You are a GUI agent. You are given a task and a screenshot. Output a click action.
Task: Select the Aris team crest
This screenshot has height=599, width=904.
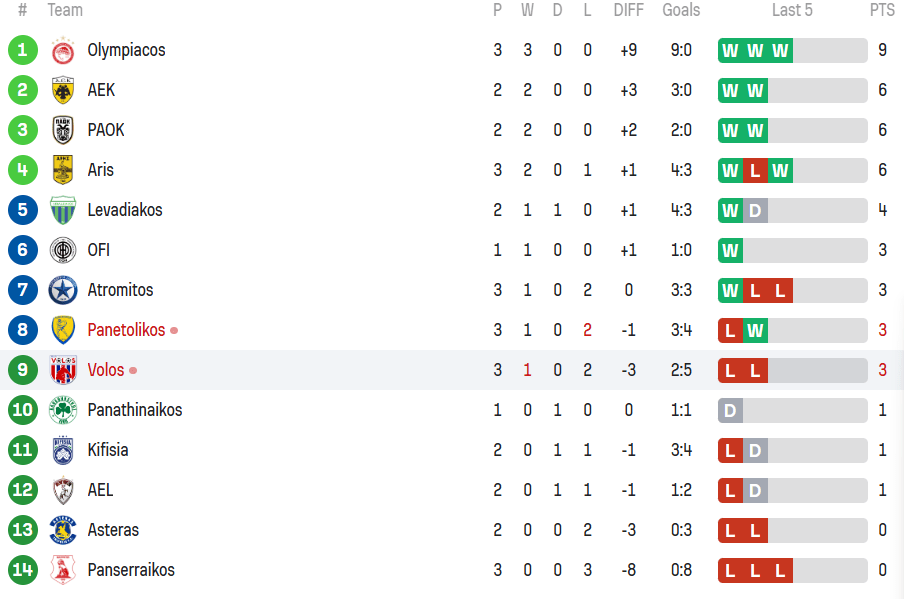point(63,170)
